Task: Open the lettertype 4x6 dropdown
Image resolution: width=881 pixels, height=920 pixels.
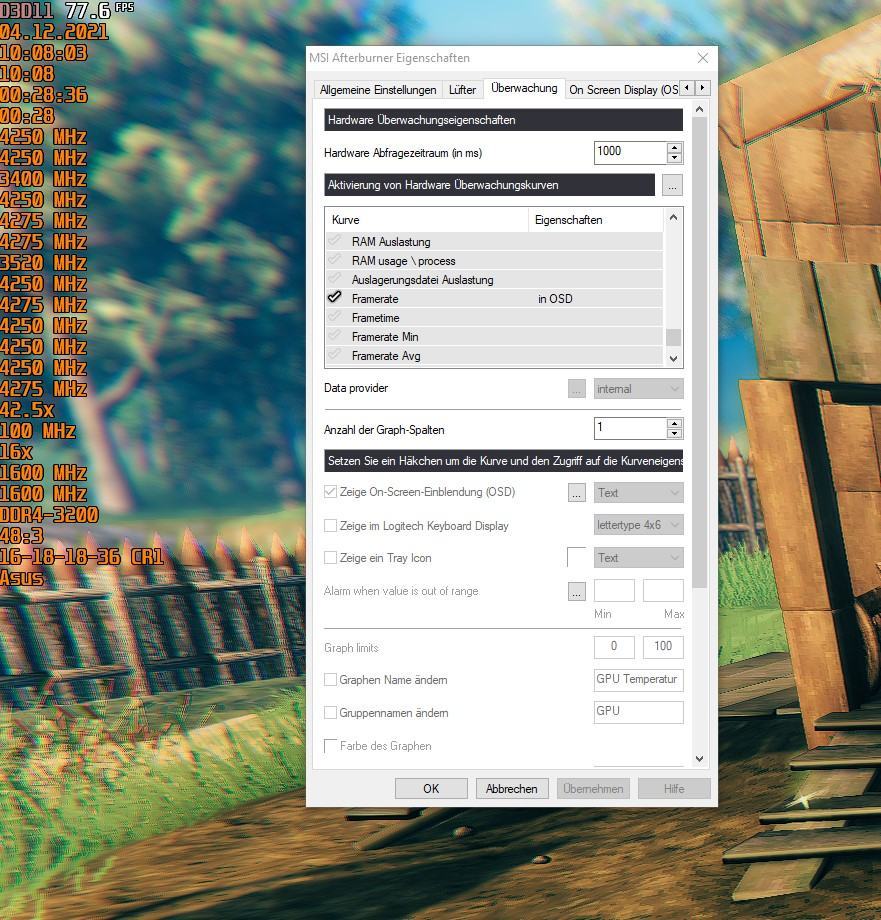Action: (x=638, y=525)
